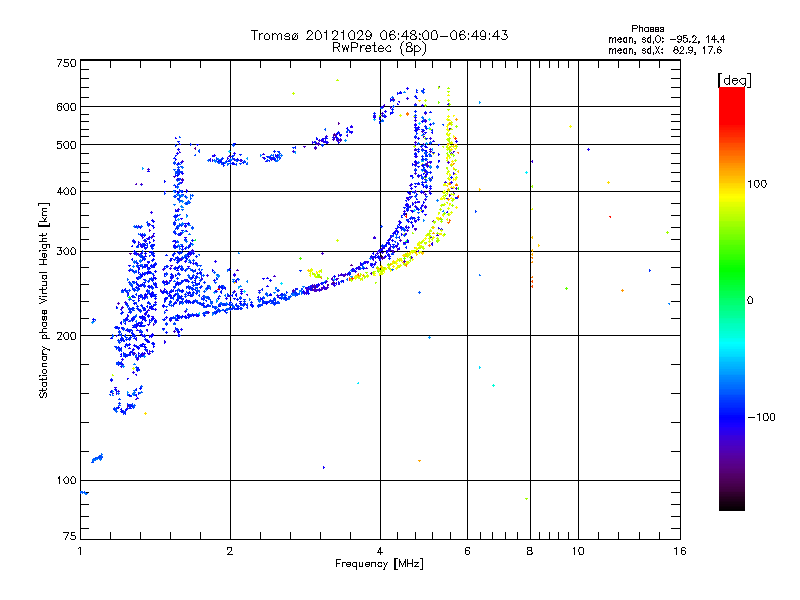The width and height of the screenshot is (800, 600).
Task: Click the x-axis tick label '16'
Action: pos(680,551)
